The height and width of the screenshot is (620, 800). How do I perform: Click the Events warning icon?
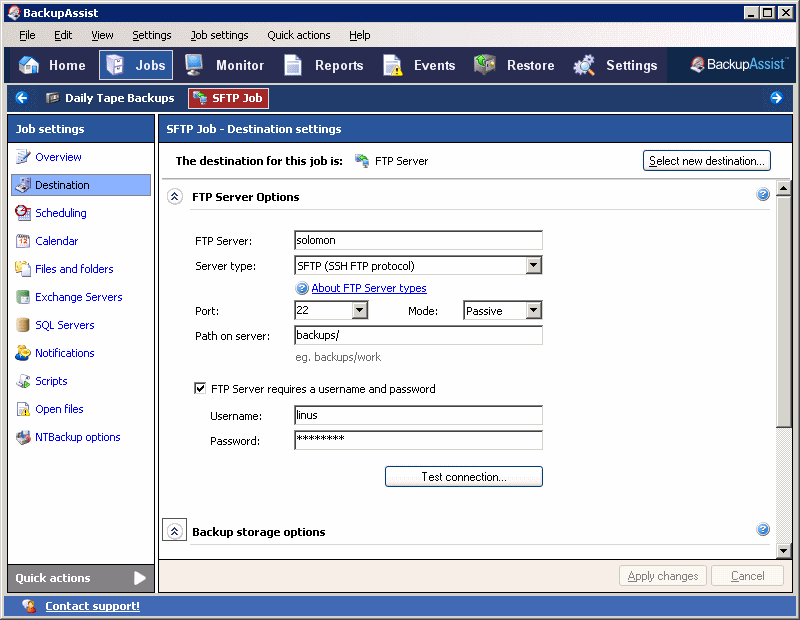[393, 65]
